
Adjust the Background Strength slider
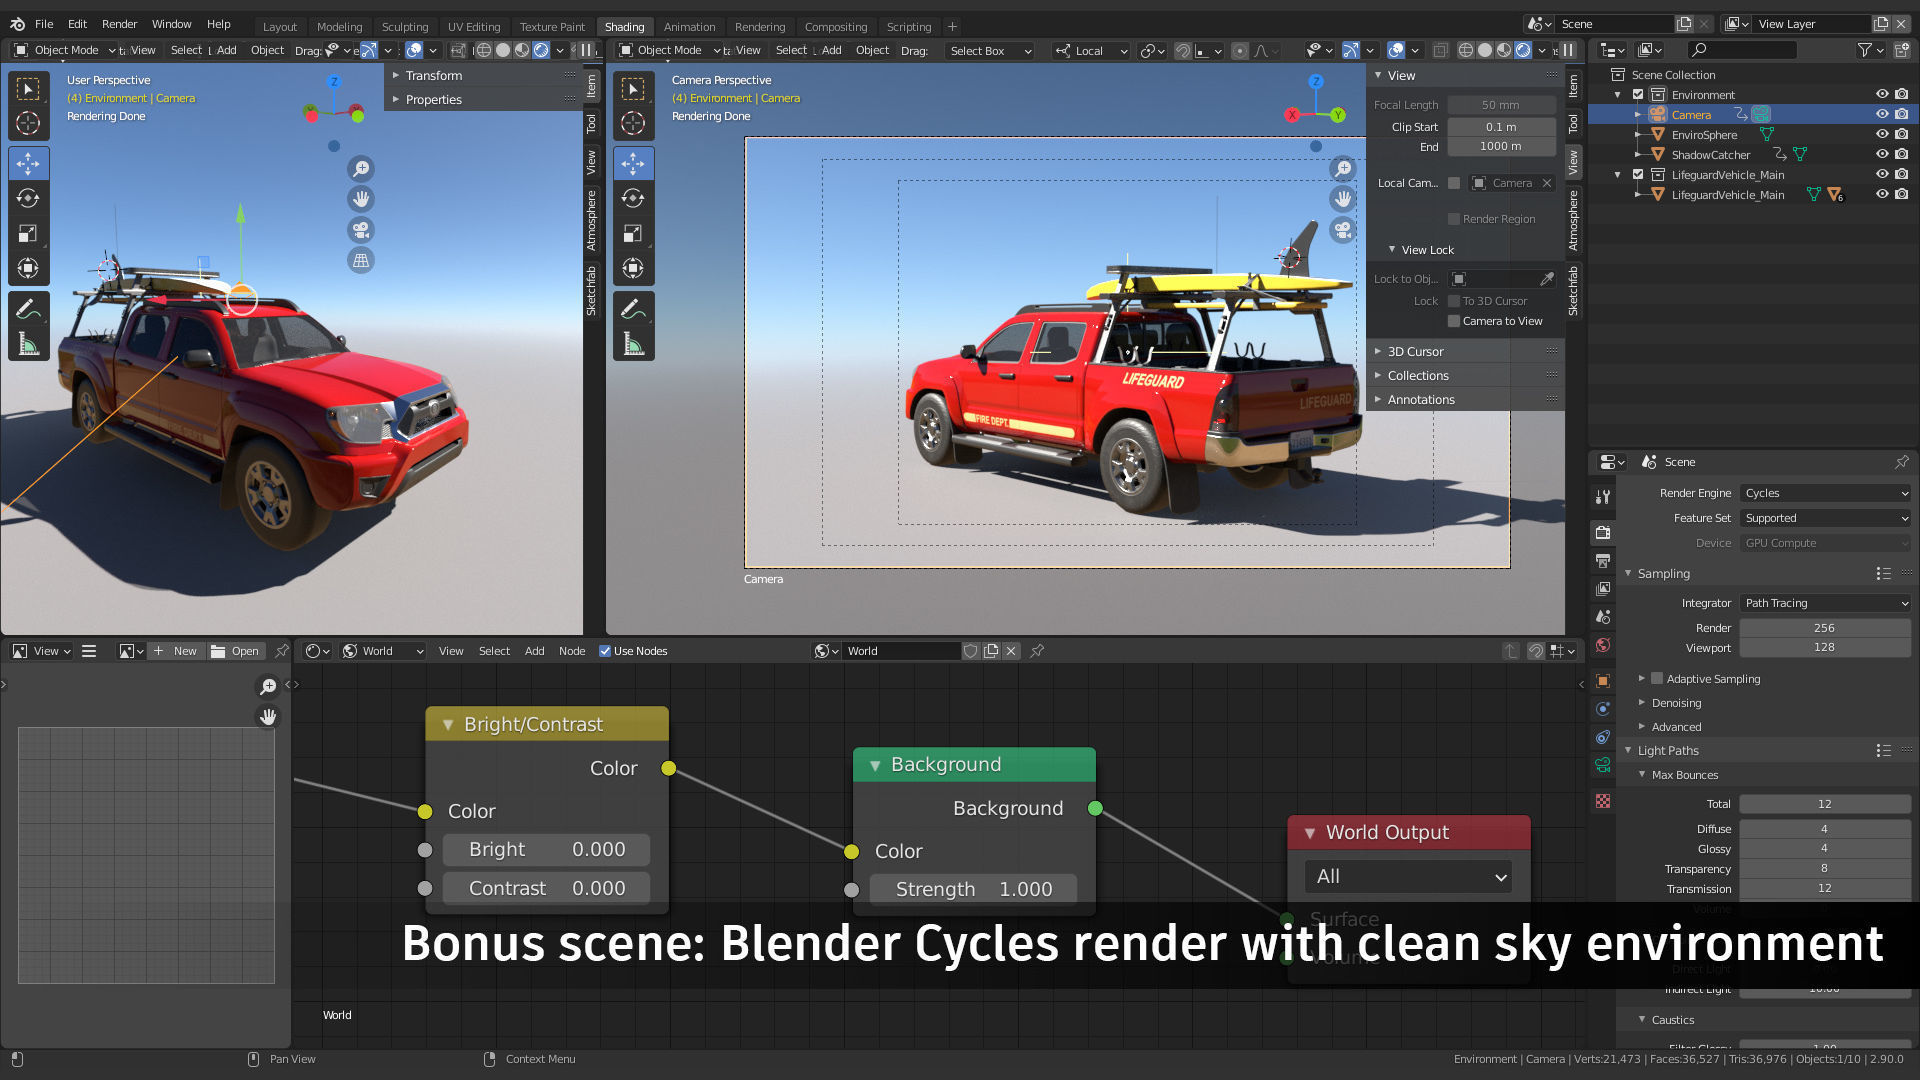coord(973,889)
